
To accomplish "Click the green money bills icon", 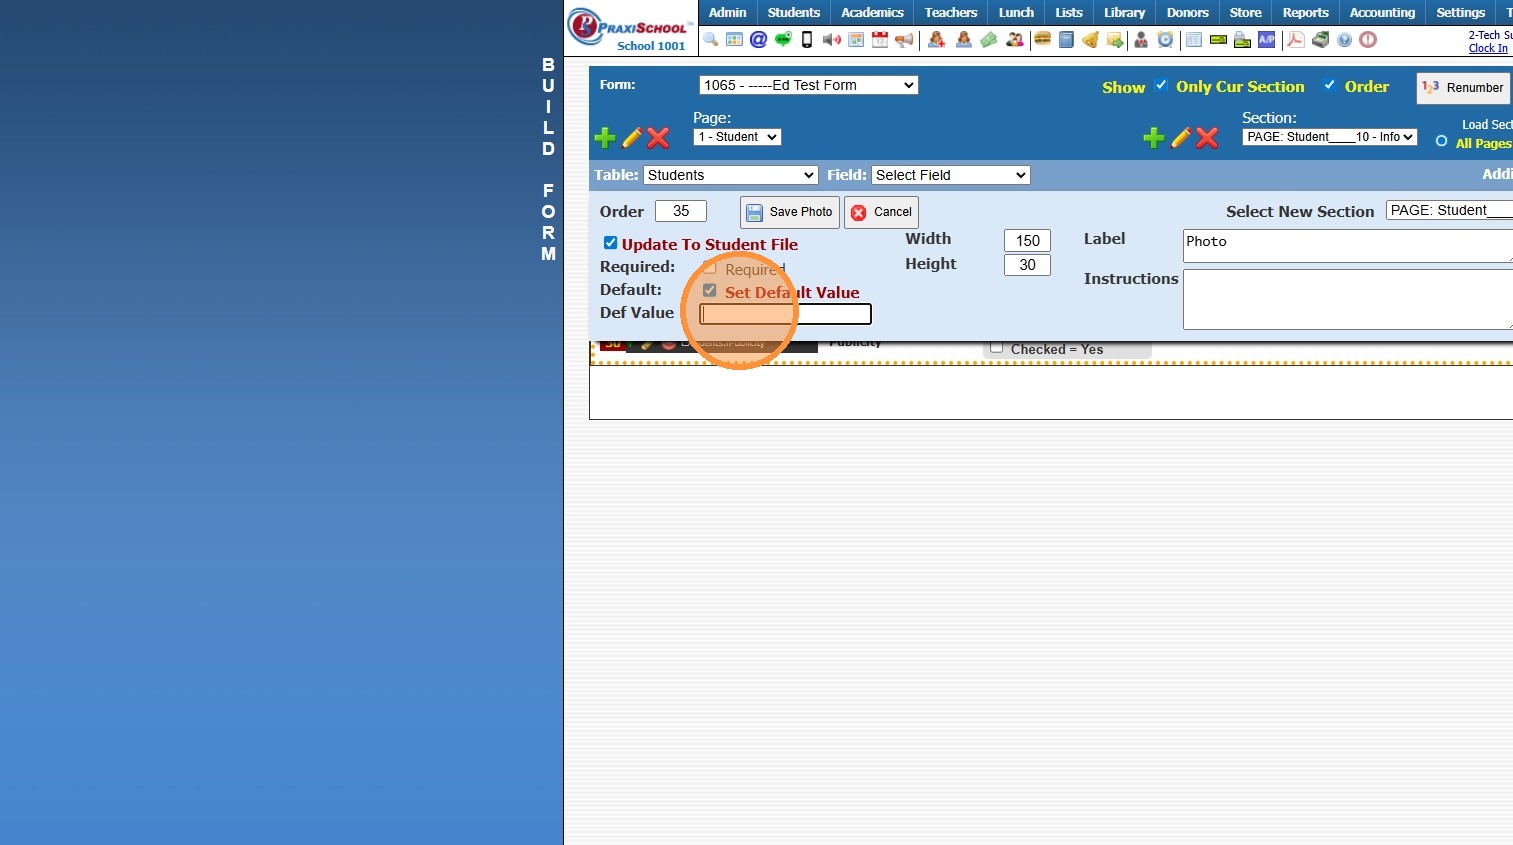I will click(x=988, y=40).
